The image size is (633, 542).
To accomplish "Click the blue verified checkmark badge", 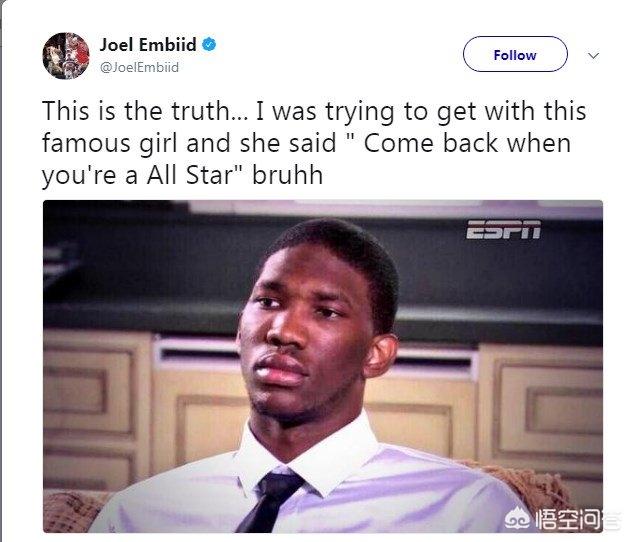I will 209,44.
